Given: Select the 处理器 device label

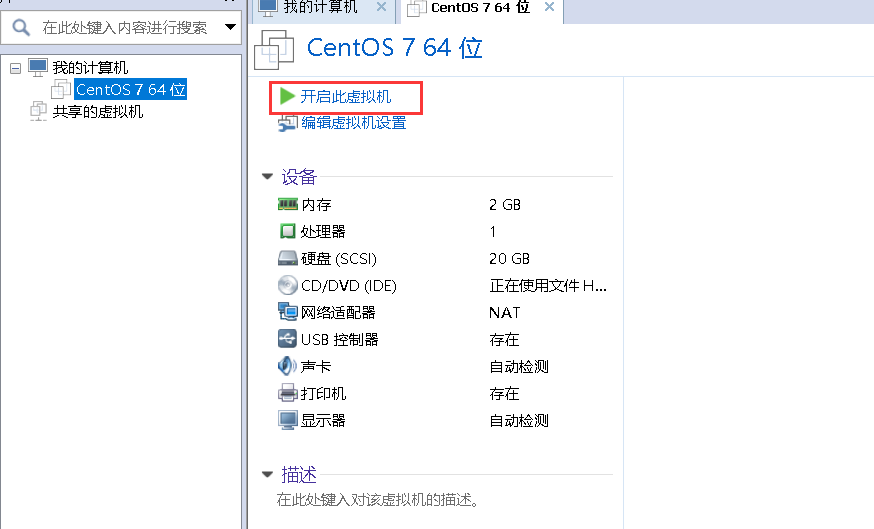Looking at the screenshot, I should (323, 232).
